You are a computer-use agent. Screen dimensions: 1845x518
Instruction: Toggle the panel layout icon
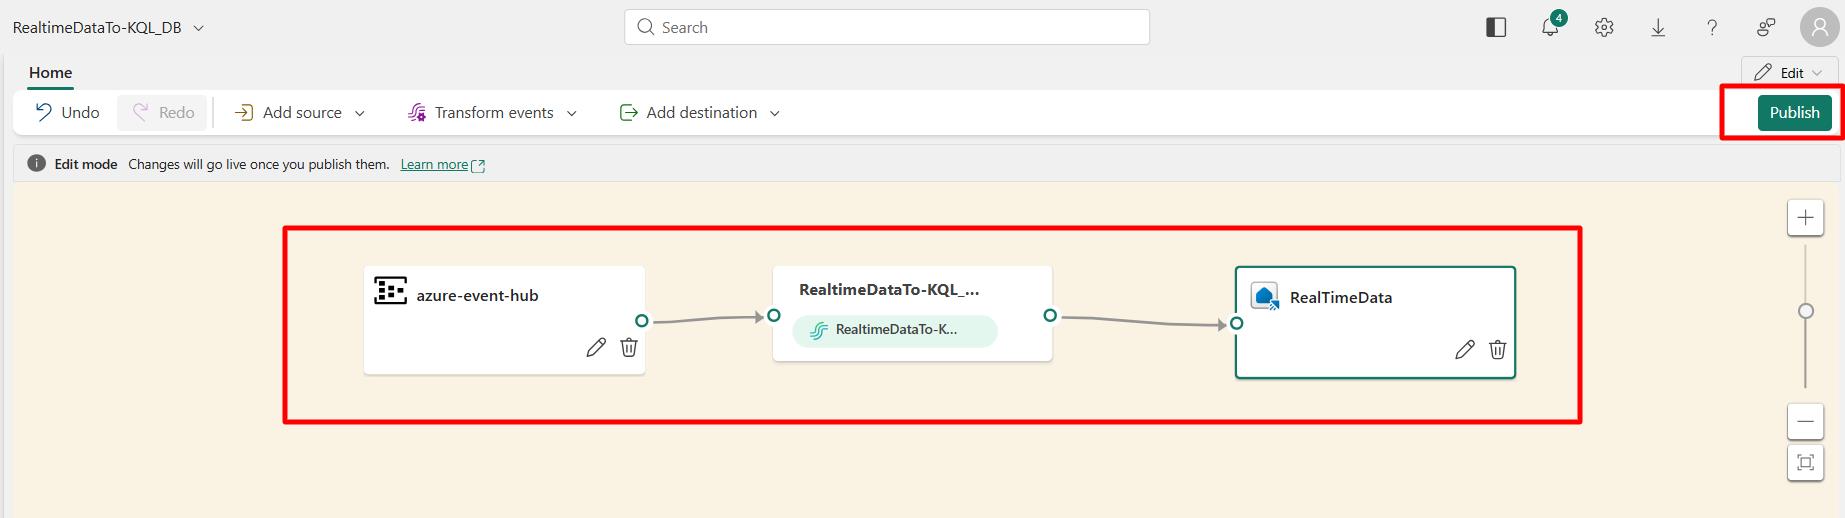click(x=1496, y=28)
